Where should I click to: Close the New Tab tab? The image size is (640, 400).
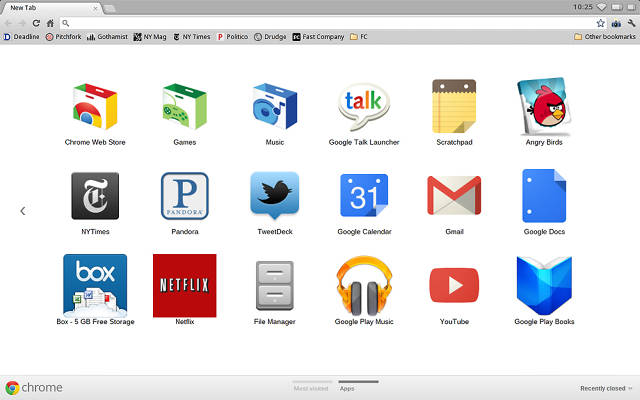(x=95, y=8)
